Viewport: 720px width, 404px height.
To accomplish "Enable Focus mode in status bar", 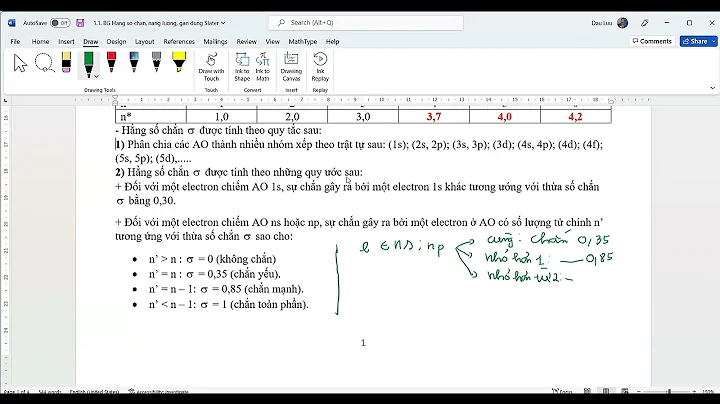I will click(x=562, y=392).
